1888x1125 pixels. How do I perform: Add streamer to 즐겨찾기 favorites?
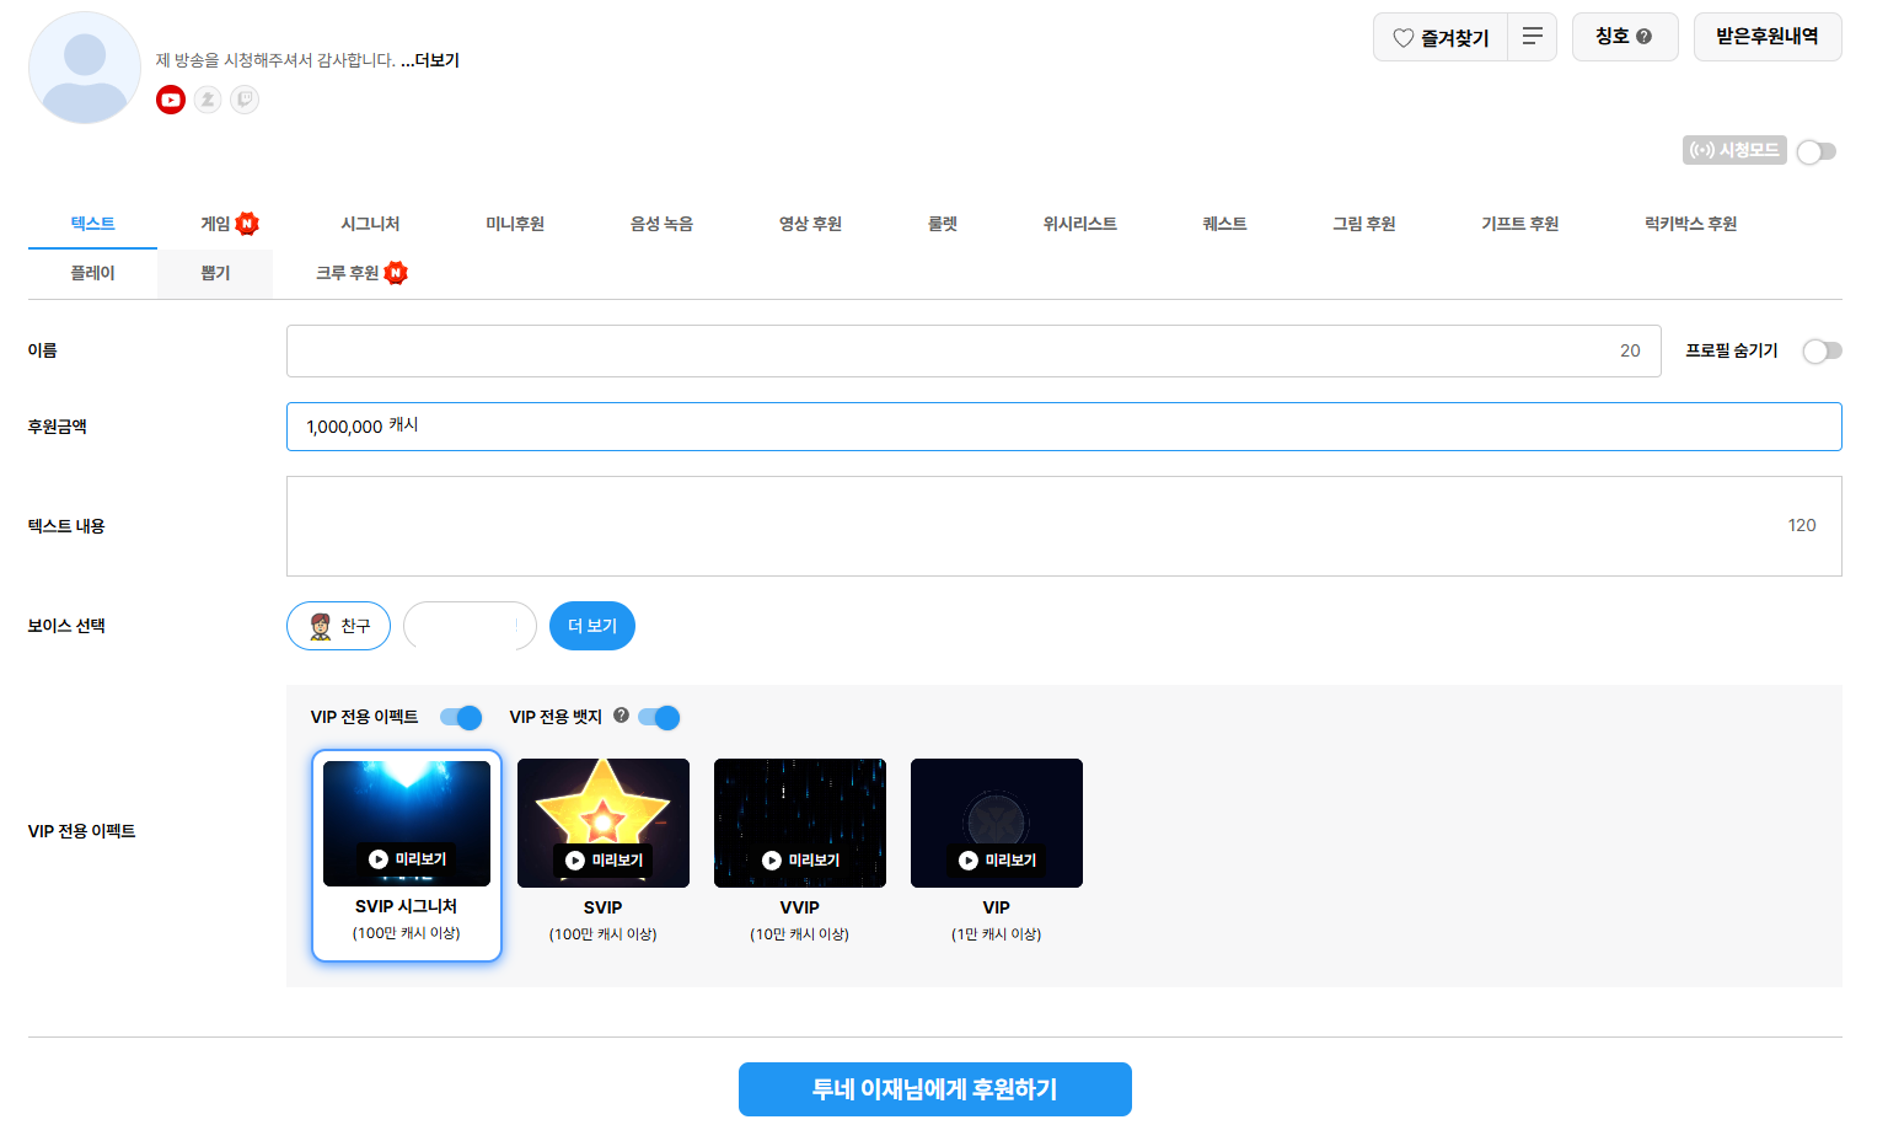click(x=1440, y=37)
